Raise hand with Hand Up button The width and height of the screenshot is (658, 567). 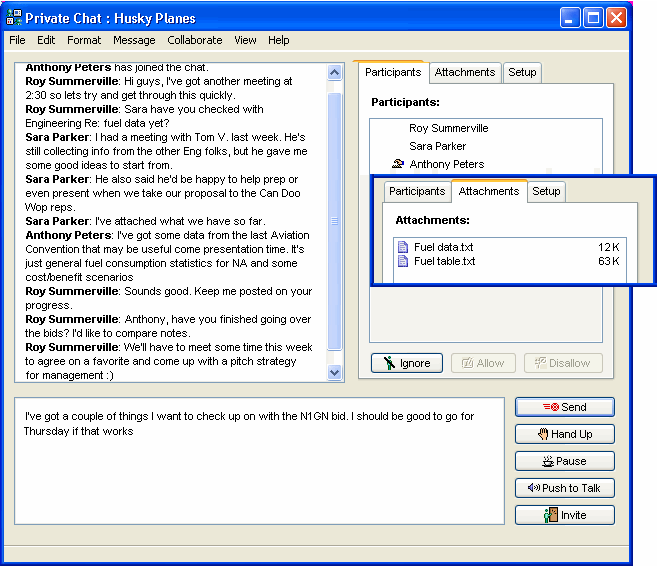coord(564,434)
